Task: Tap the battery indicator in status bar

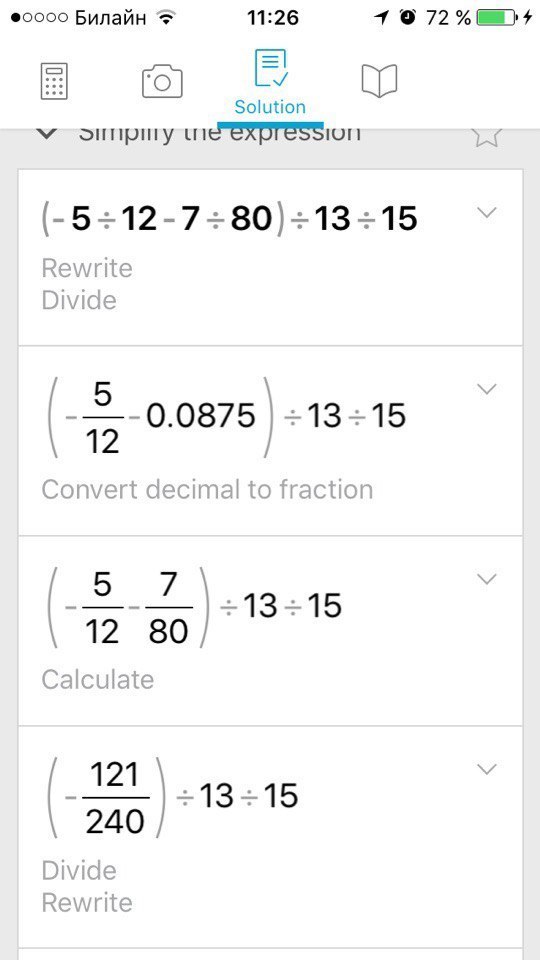Action: [495, 18]
